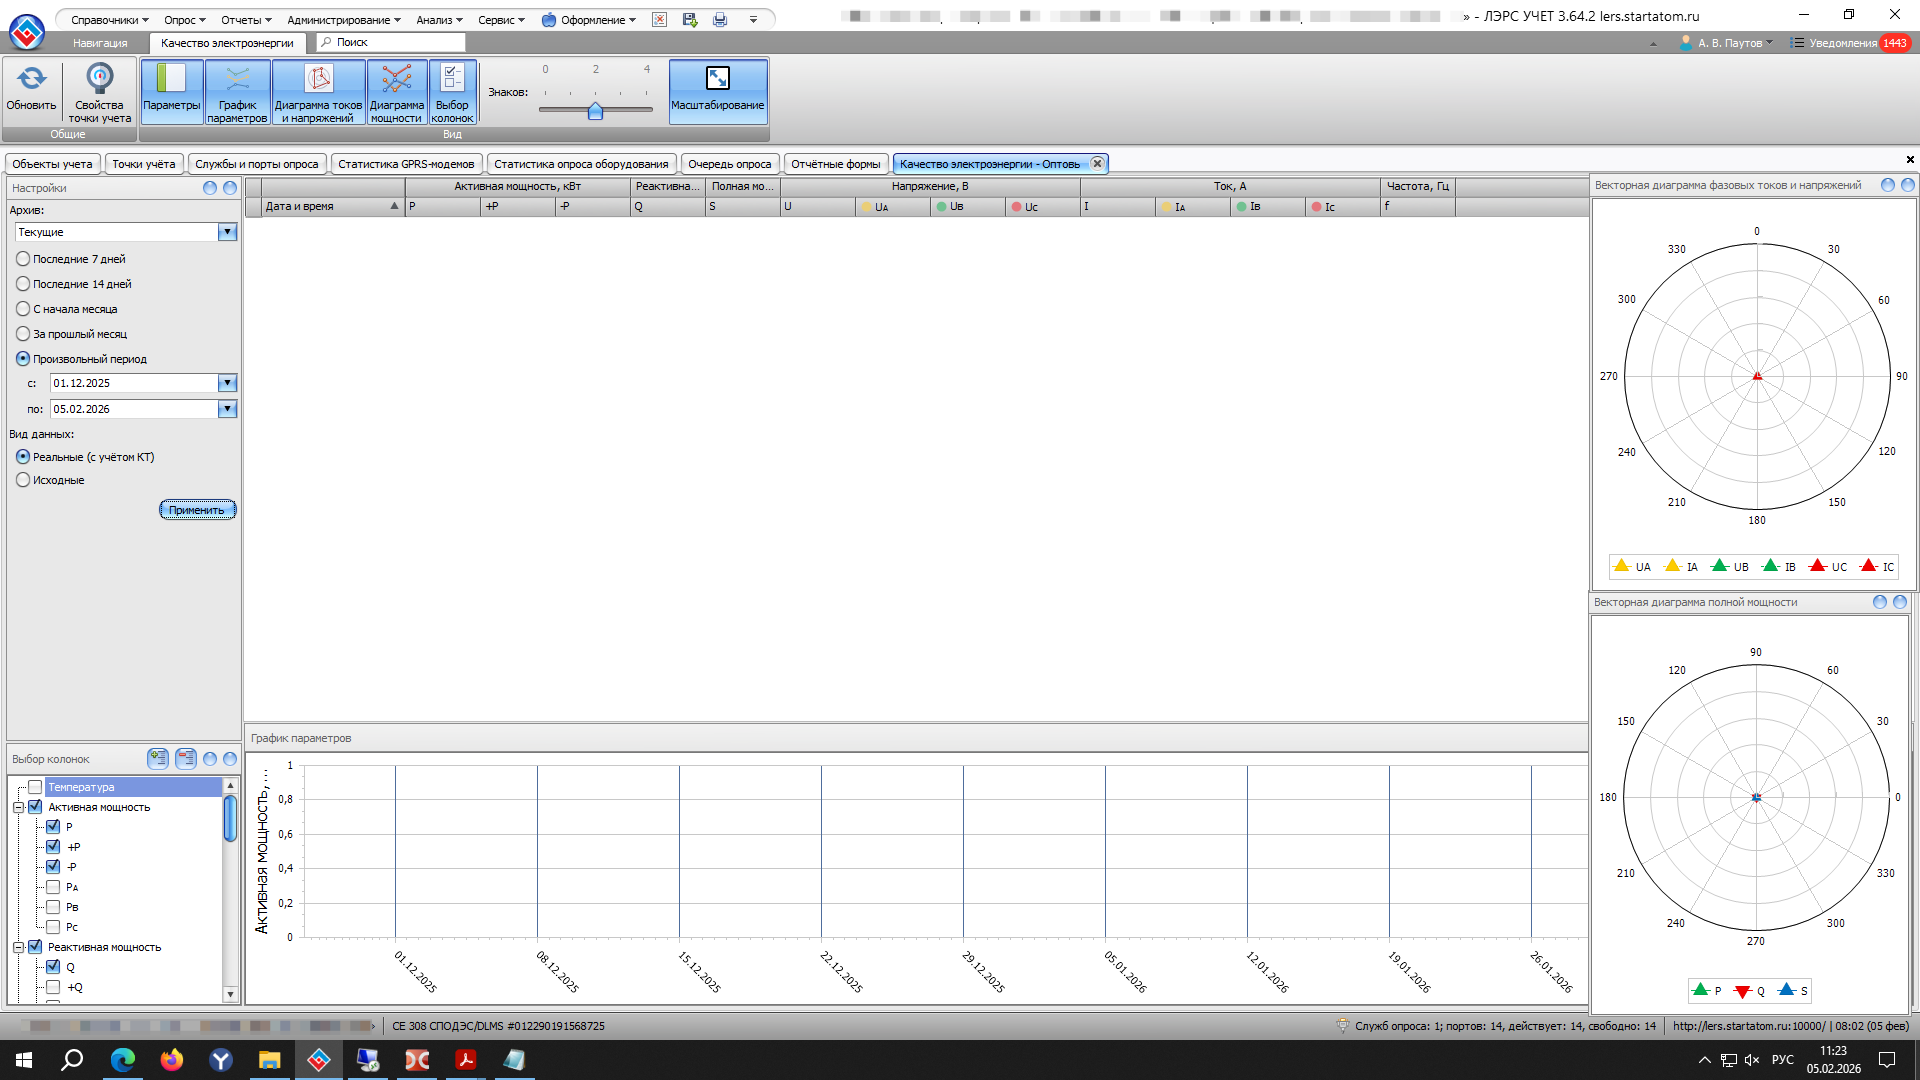
Task: Click the Обновить refresh icon
Action: [x=31, y=80]
